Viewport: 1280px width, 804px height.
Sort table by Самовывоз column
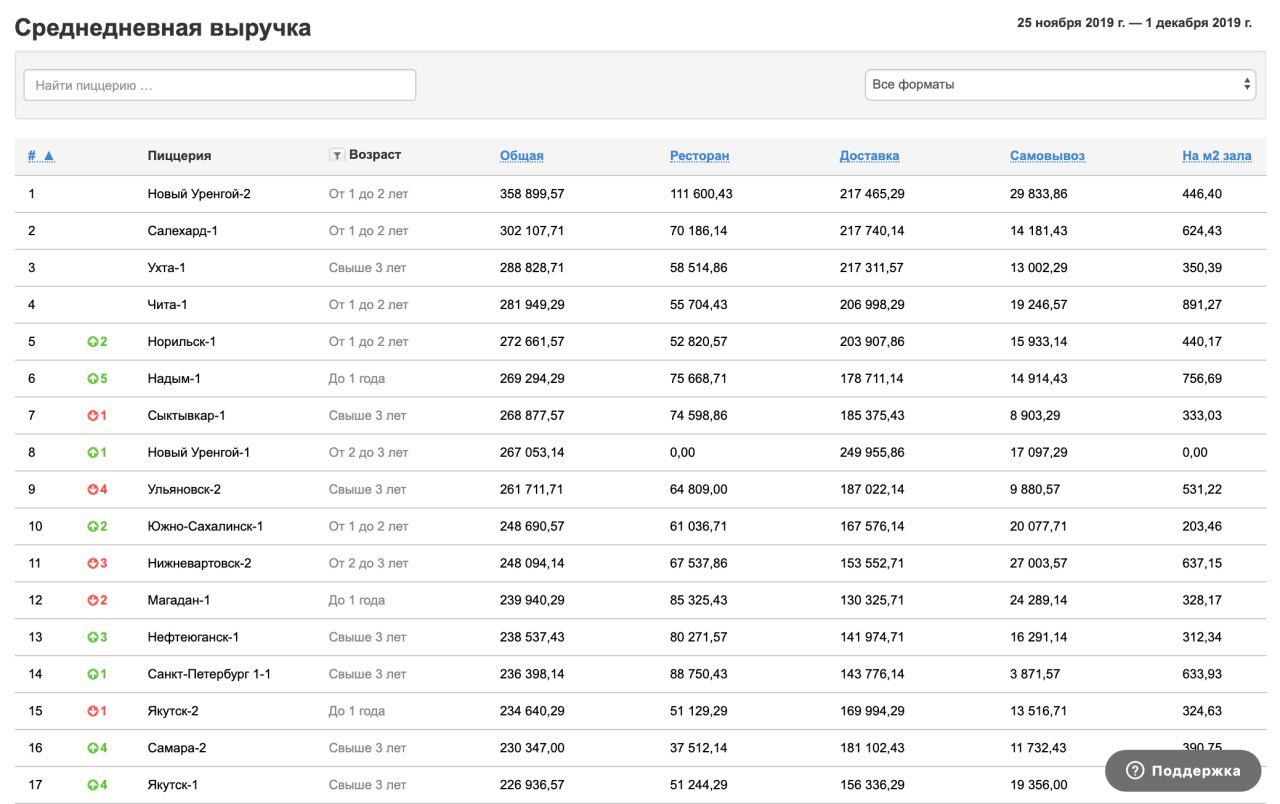pyautogui.click(x=1047, y=156)
